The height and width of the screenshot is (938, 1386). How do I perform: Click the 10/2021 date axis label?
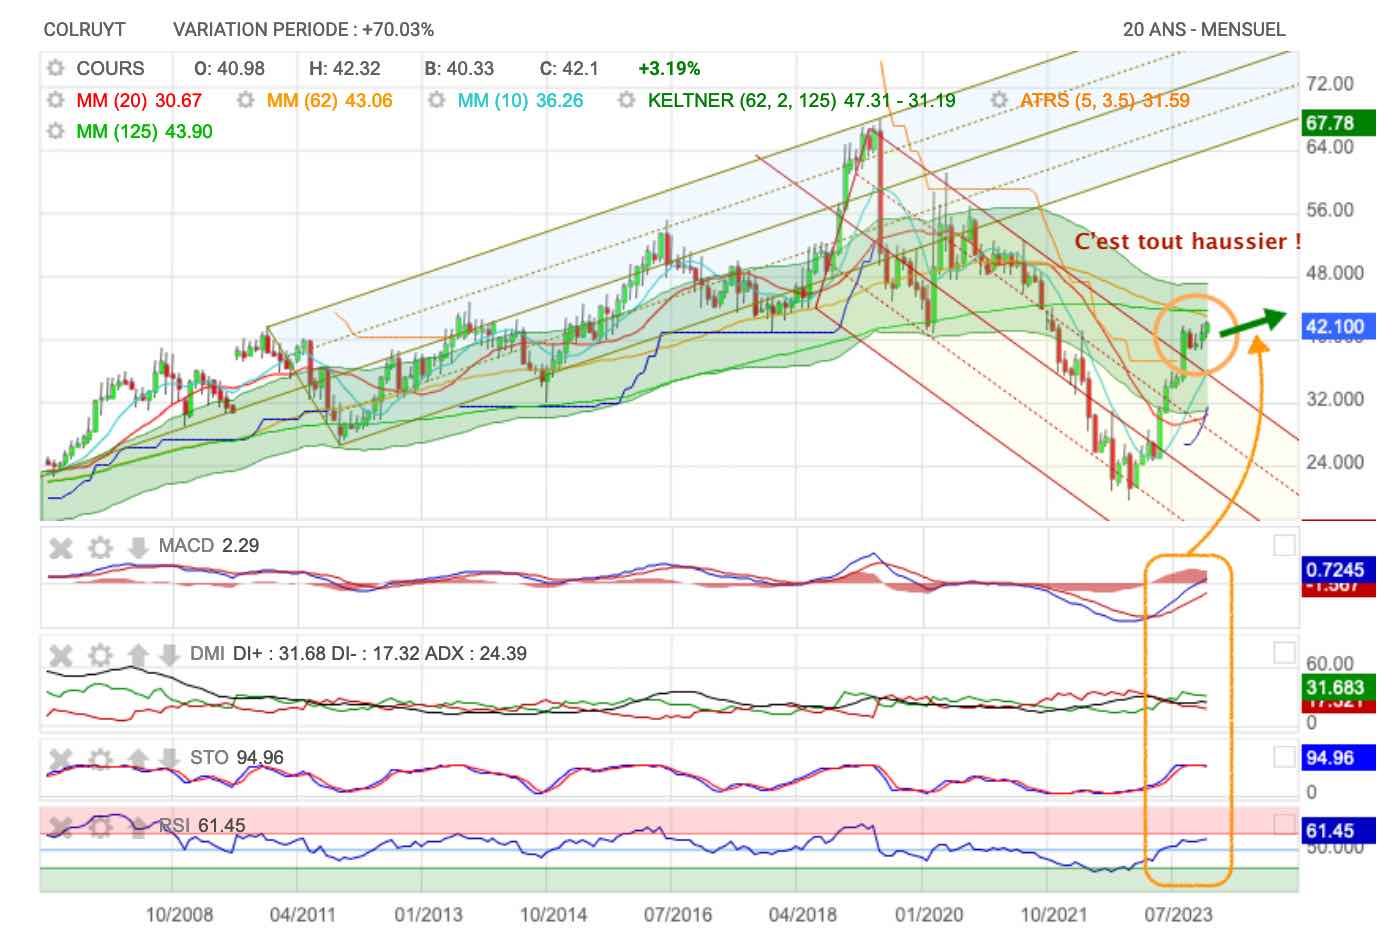pyautogui.click(x=1054, y=915)
